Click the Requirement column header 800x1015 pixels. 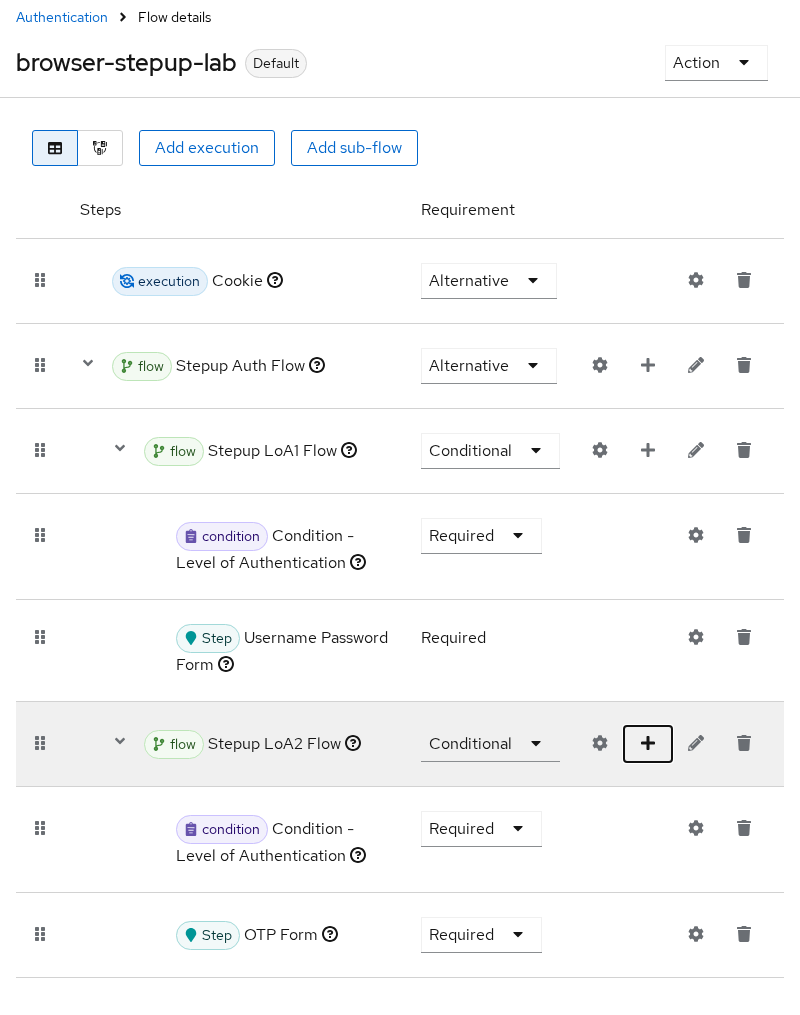click(x=467, y=210)
